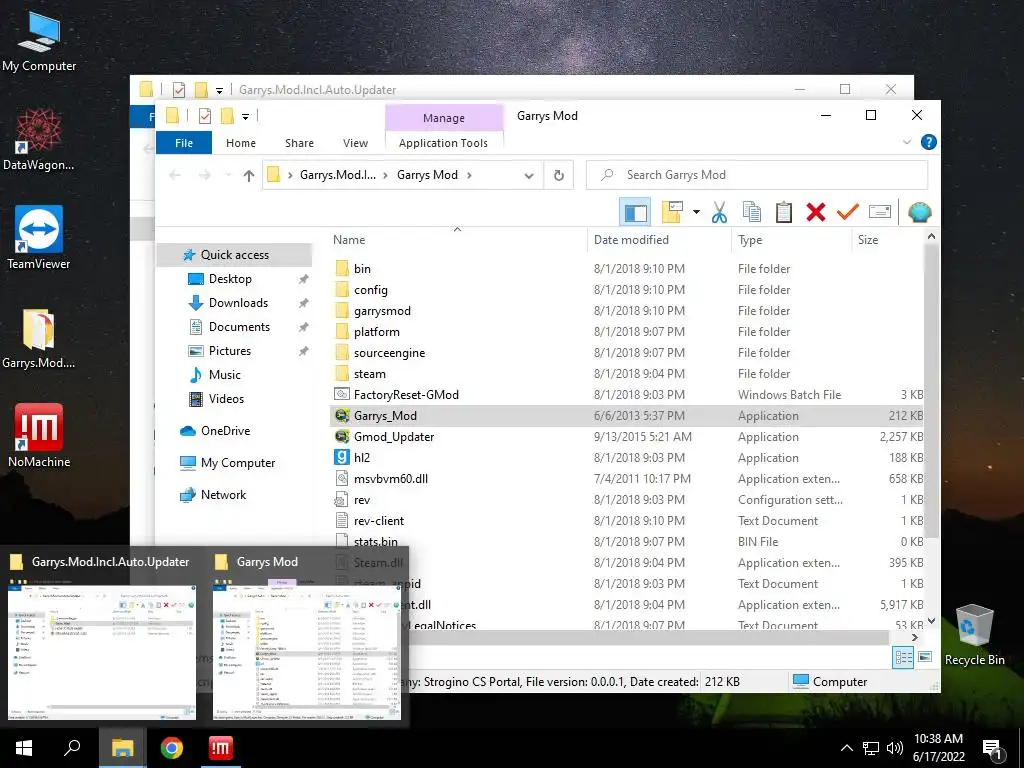Screen dimensions: 1024x768
Task: Open DataWagon desktop shortcut
Action: (39, 139)
